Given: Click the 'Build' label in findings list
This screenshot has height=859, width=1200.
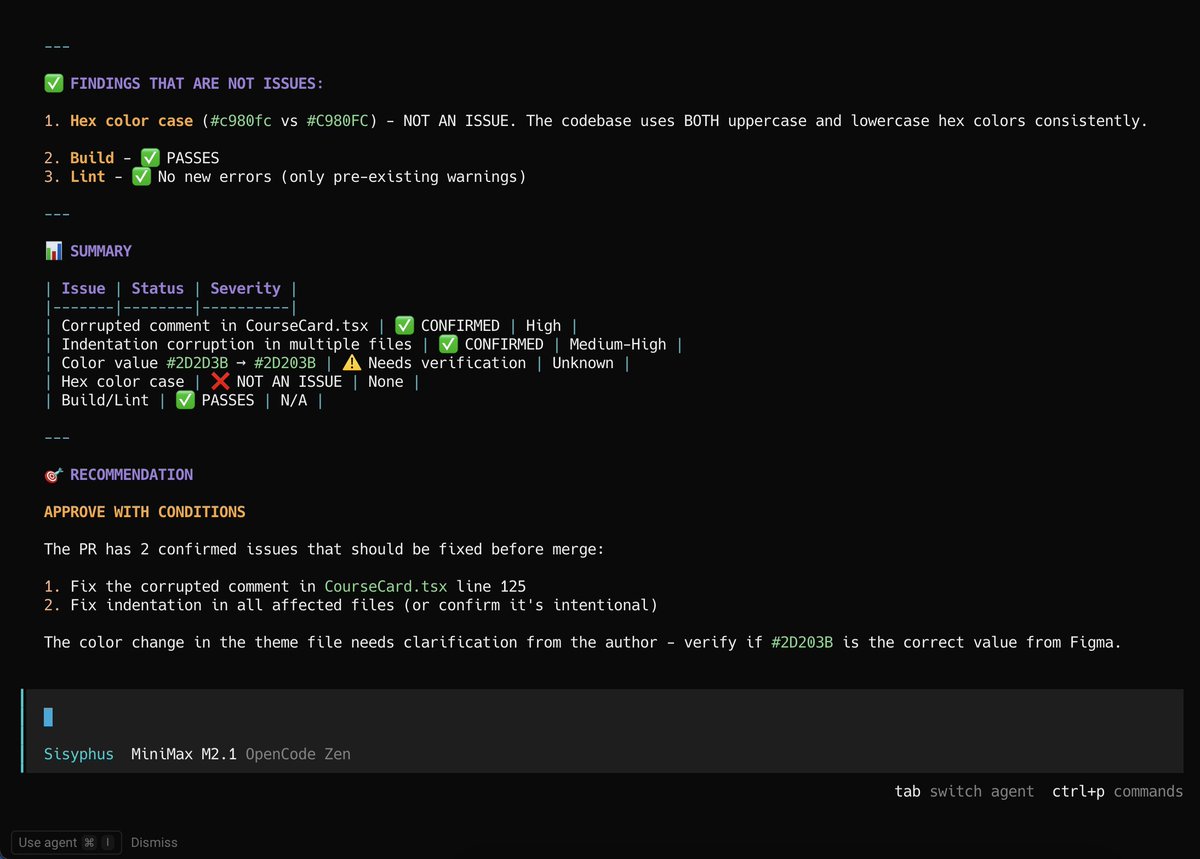Looking at the screenshot, I should [92, 158].
